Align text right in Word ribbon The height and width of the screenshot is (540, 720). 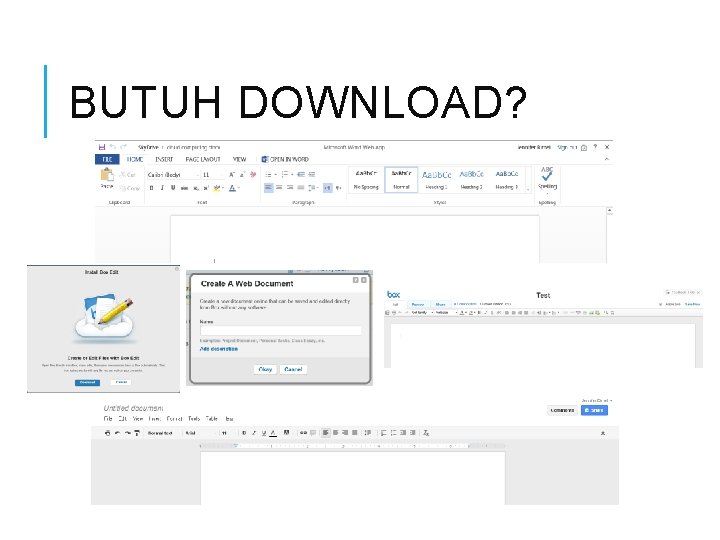[x=290, y=187]
